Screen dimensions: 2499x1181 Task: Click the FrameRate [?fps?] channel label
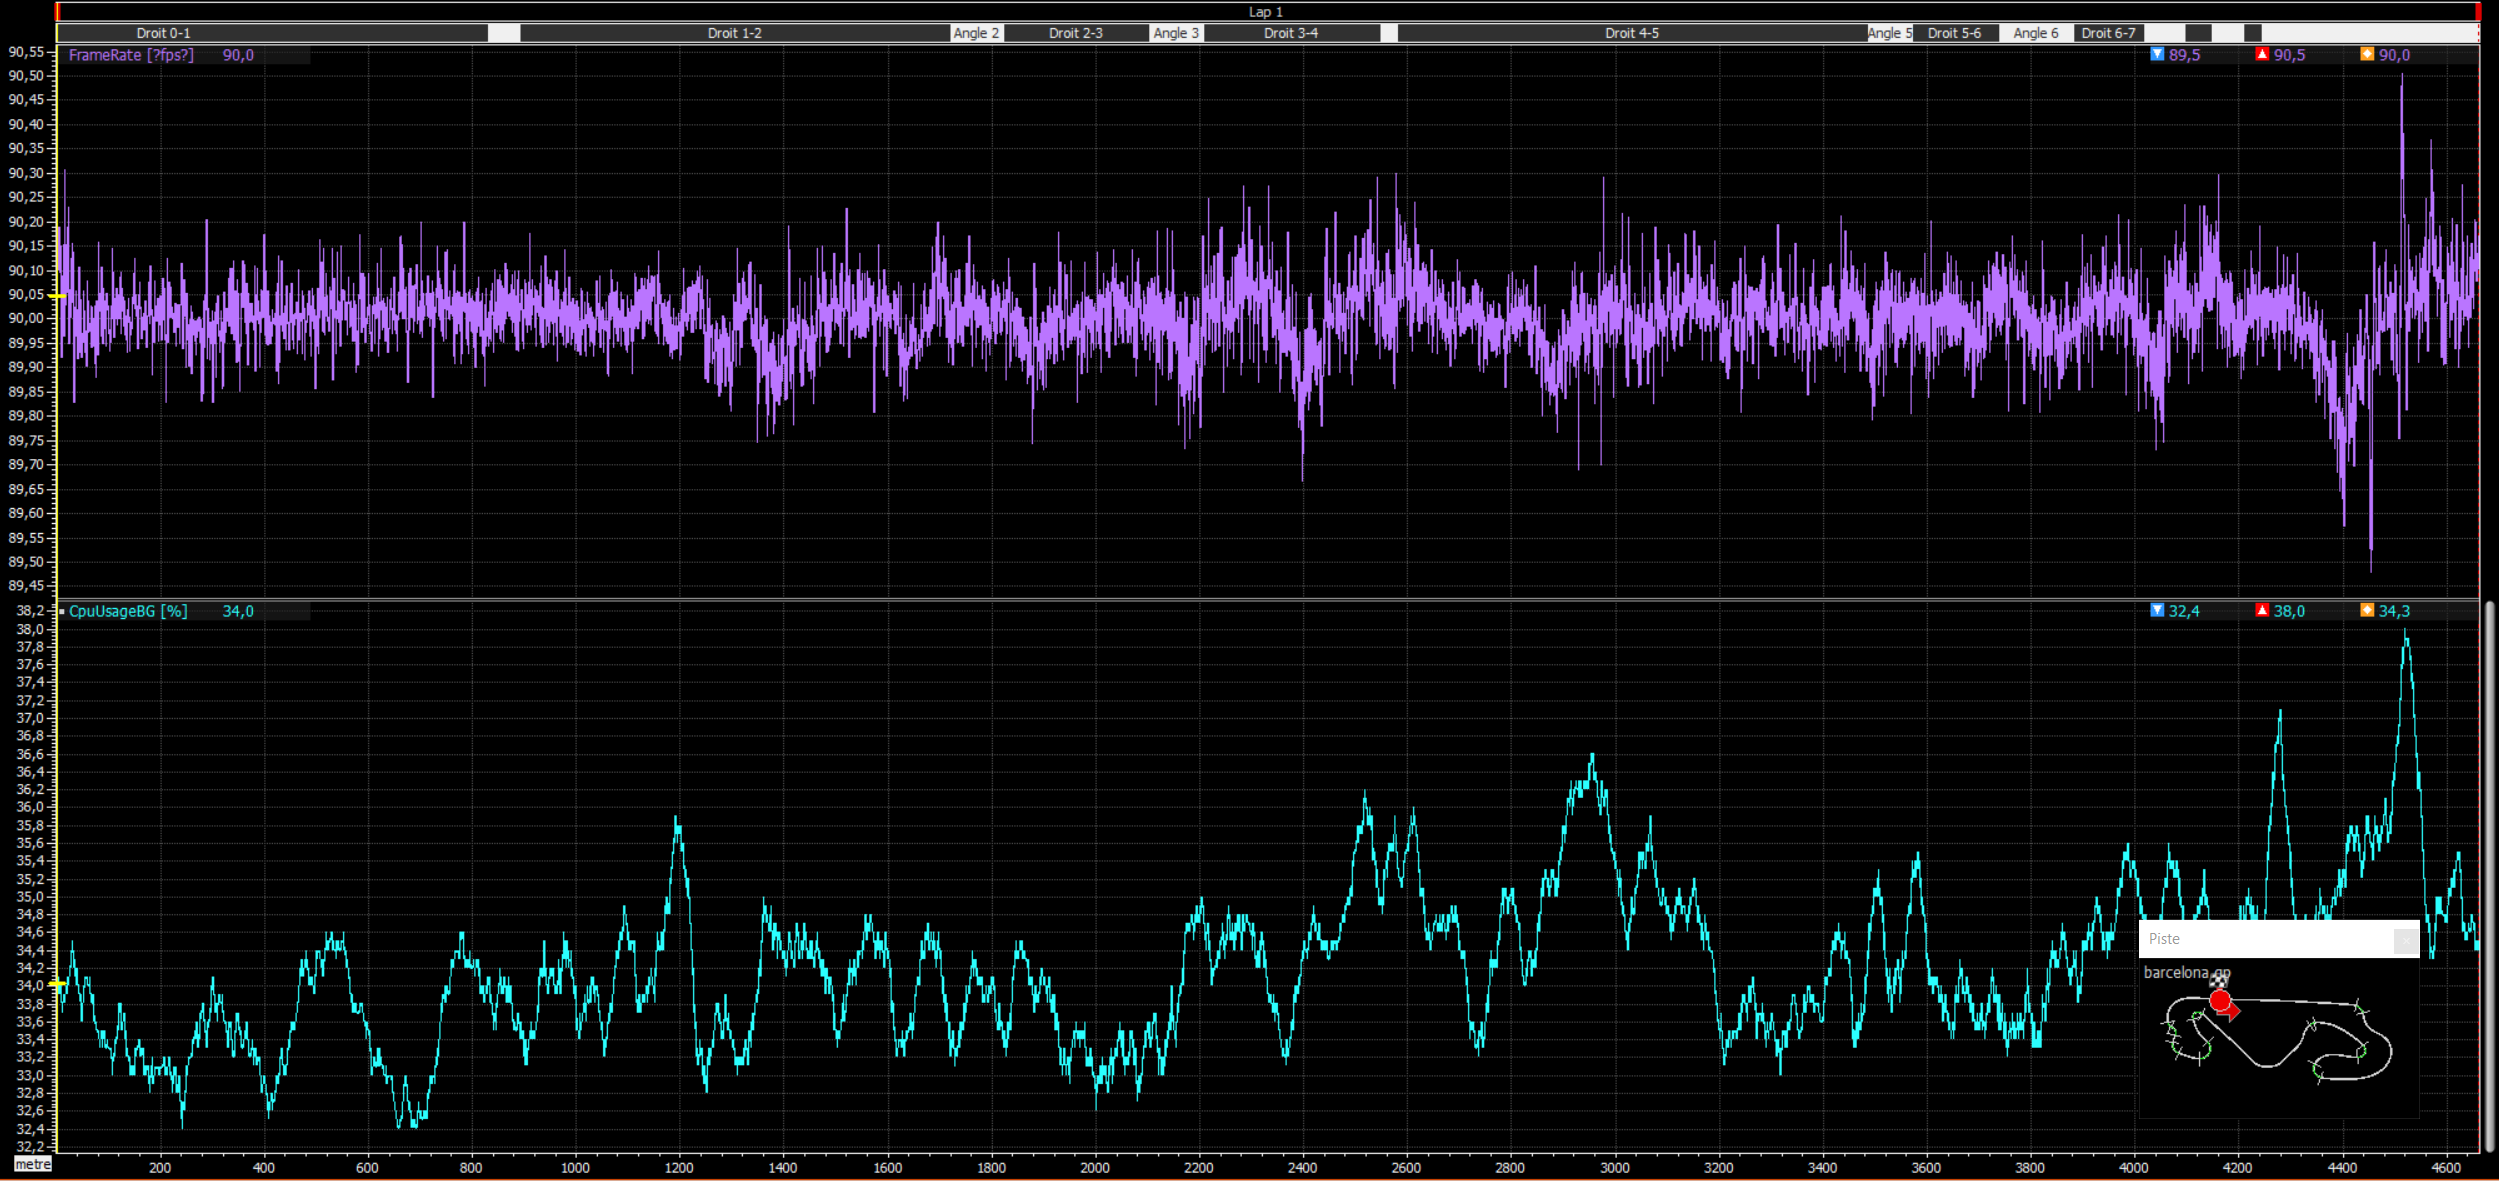(131, 55)
